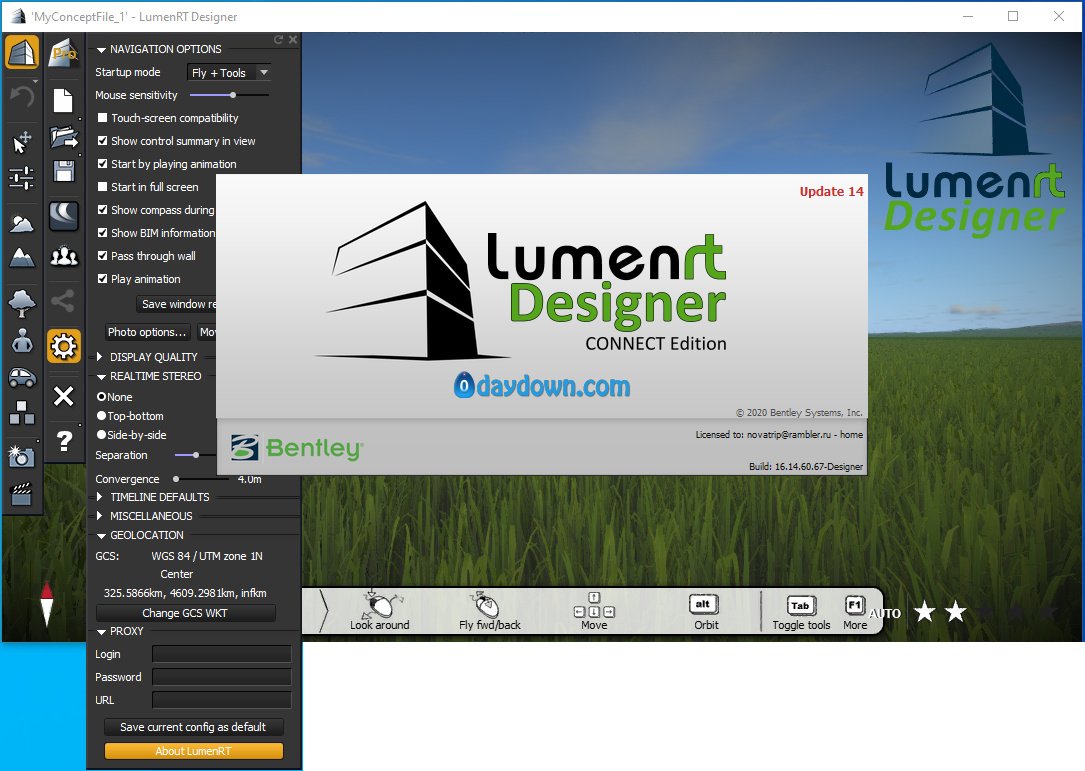Select the None stereo radio button
The image size is (1085, 771).
click(102, 397)
